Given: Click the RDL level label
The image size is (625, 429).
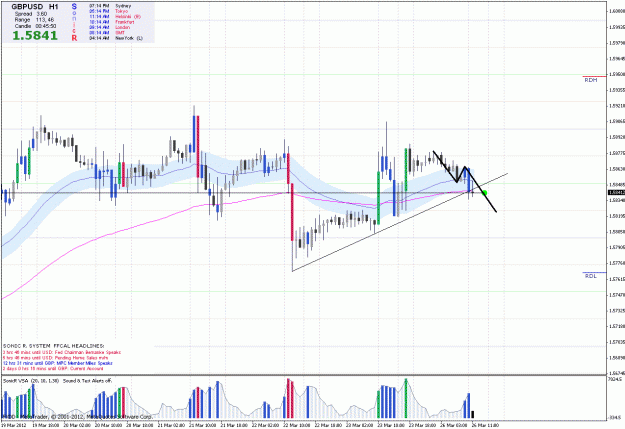Looking at the screenshot, I should click(x=591, y=276).
